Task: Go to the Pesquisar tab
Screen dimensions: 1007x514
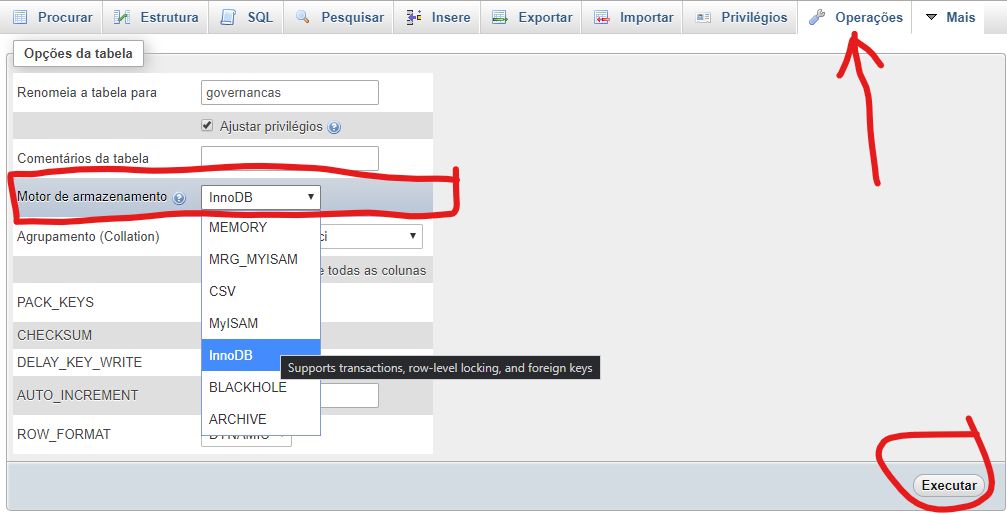Action: coord(340,17)
